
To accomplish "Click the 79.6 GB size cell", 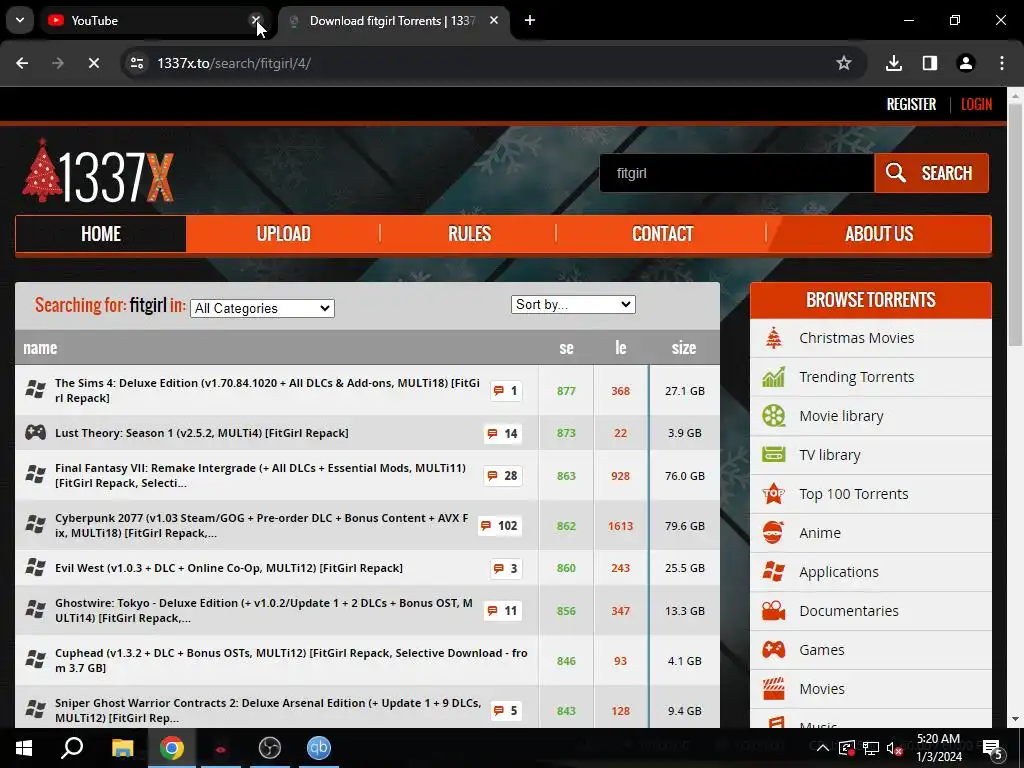I will [x=684, y=526].
